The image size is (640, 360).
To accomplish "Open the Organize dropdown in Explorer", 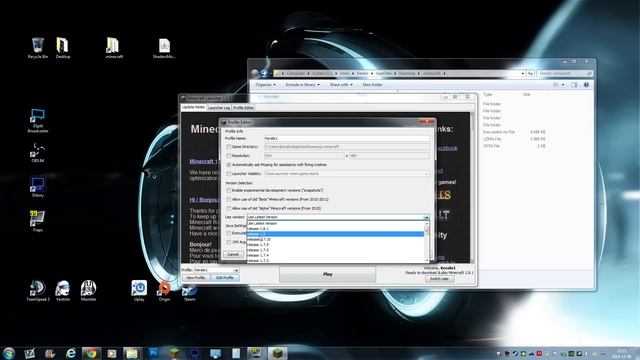I will point(265,84).
